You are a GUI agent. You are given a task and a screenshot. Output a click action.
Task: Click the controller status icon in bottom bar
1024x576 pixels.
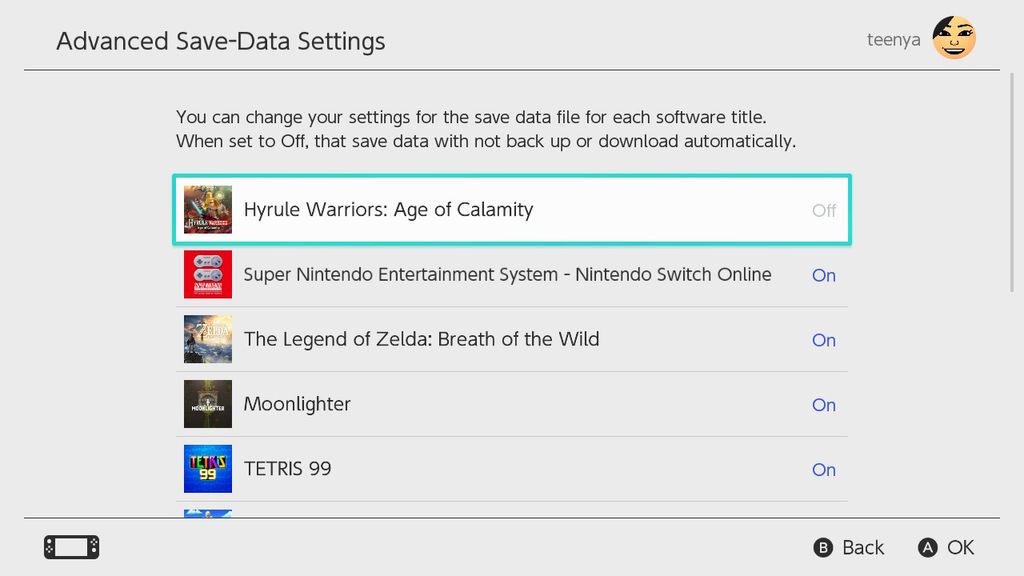coord(70,547)
